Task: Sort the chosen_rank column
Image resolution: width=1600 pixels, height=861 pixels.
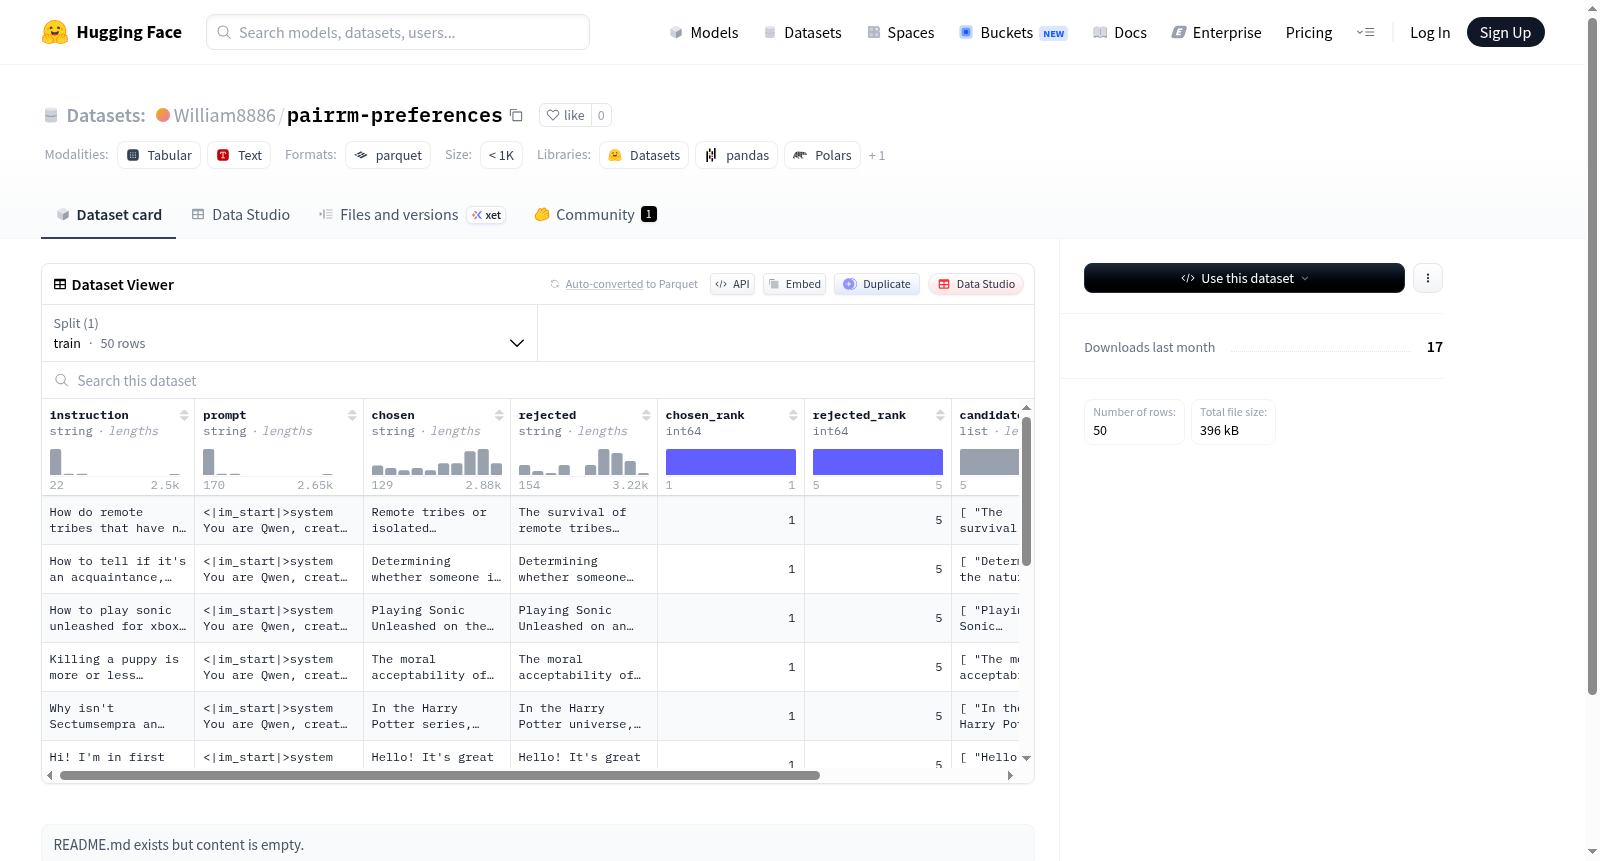Action: point(793,415)
